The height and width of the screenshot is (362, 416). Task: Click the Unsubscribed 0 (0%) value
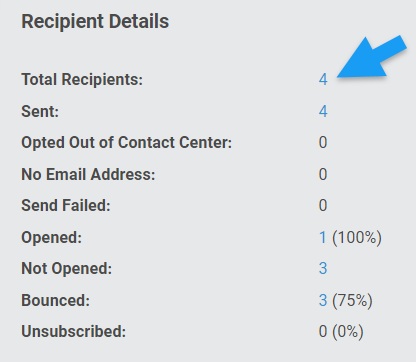341,332
